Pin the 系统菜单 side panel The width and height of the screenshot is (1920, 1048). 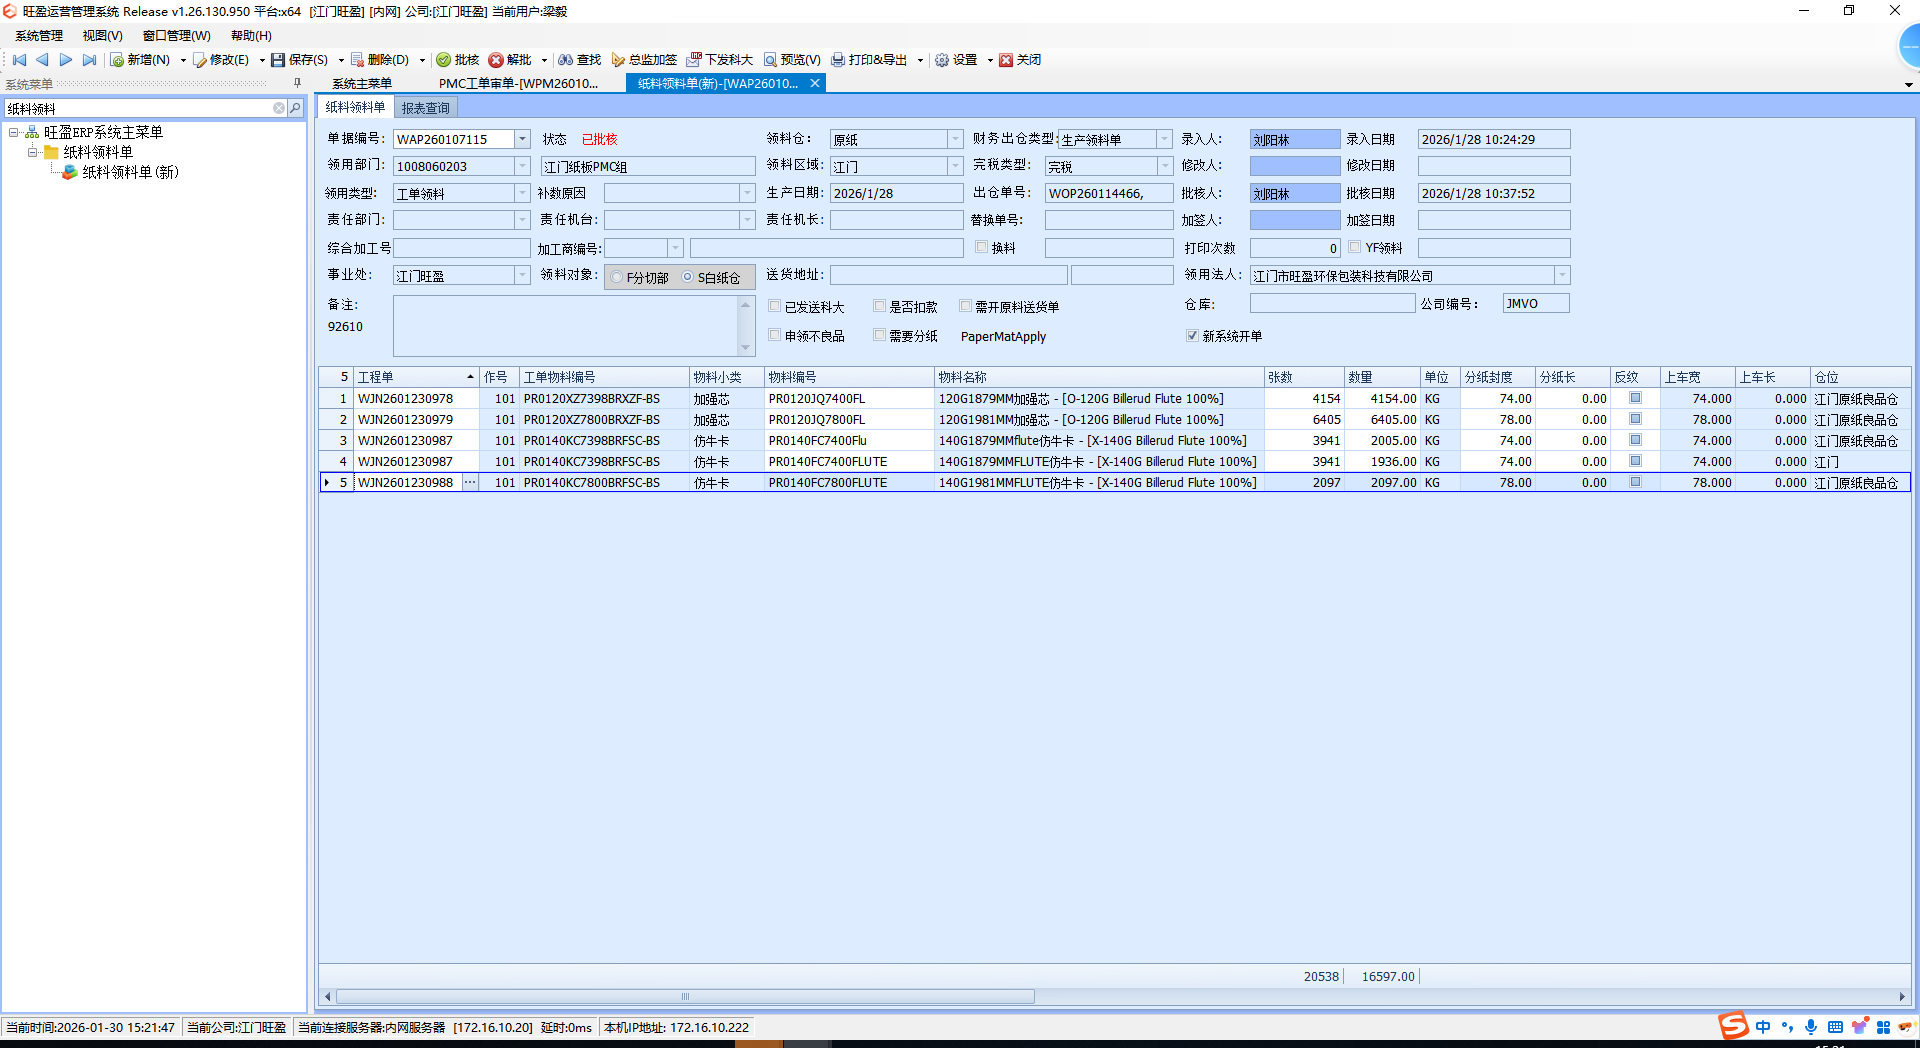pos(297,83)
